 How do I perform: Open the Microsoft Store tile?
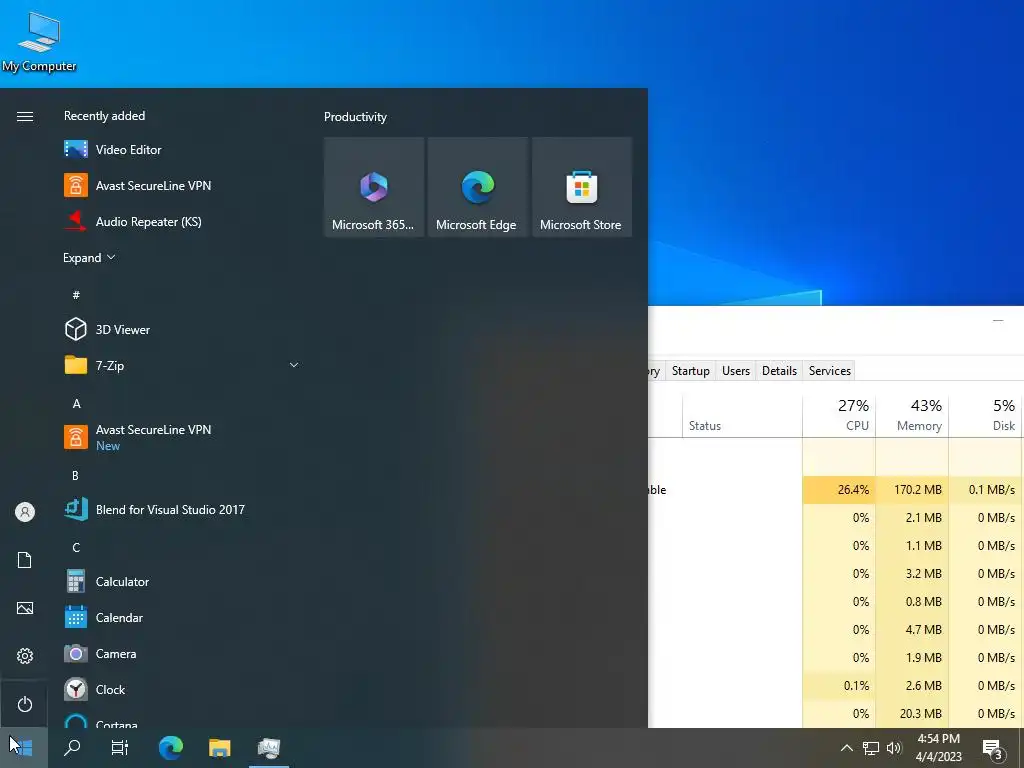click(x=582, y=187)
